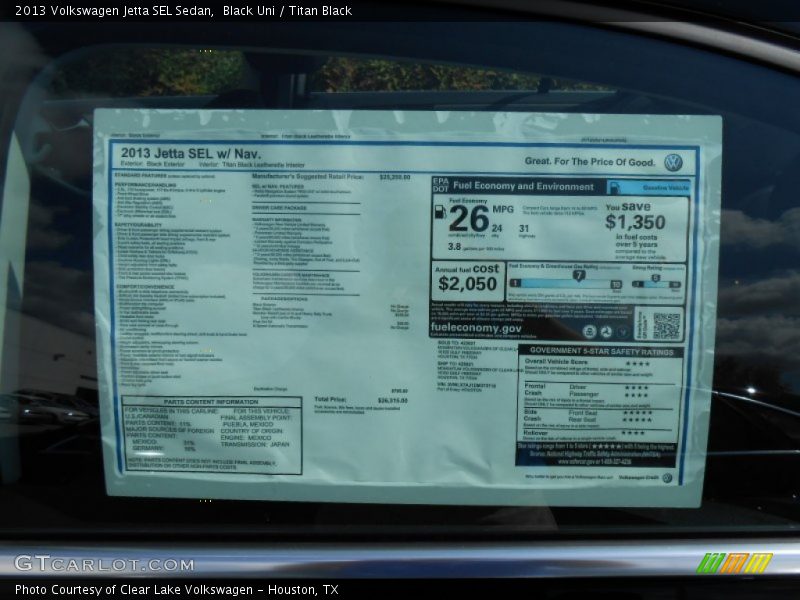Click the '$1,350' savings amount
Image resolution: width=800 pixels, height=600 pixels.
635,222
